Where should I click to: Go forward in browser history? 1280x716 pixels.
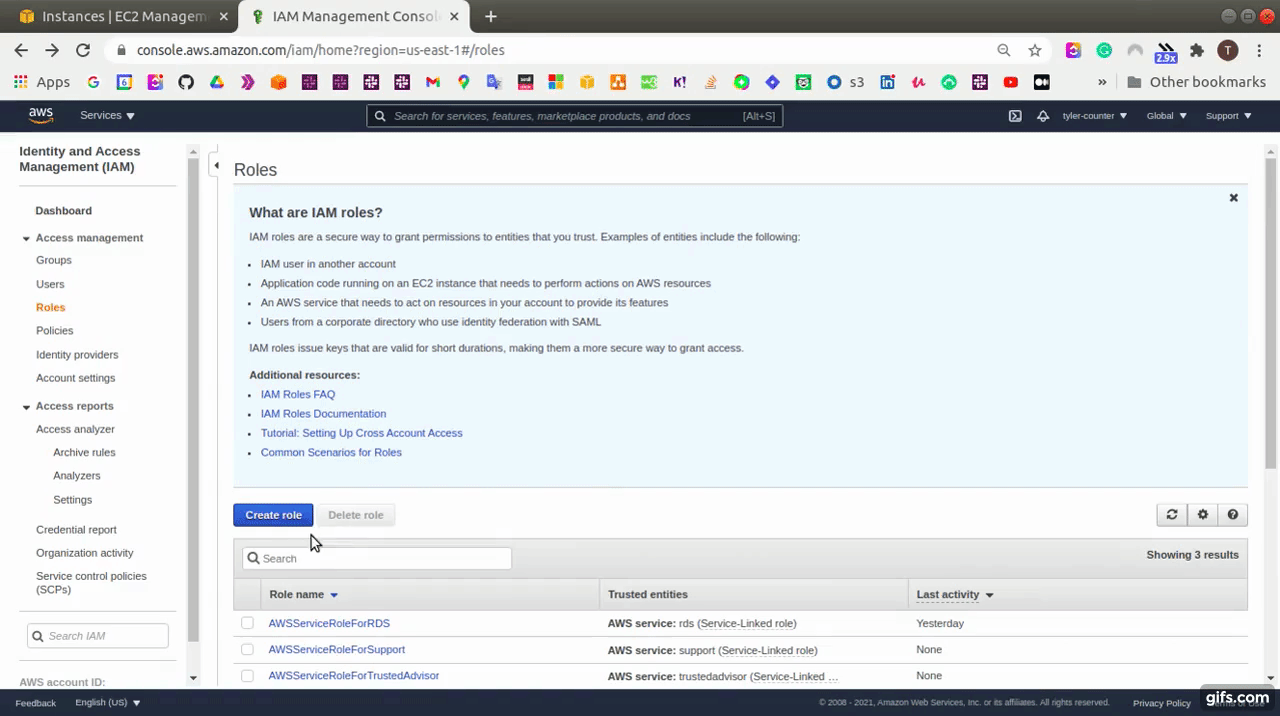(x=52, y=50)
